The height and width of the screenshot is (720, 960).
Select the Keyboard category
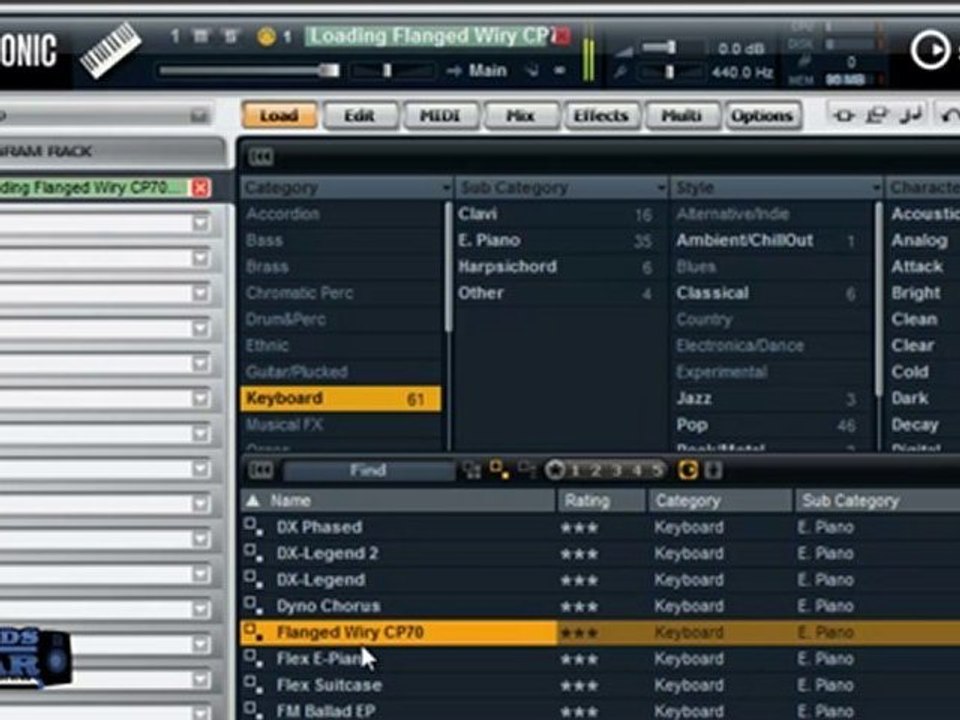340,399
